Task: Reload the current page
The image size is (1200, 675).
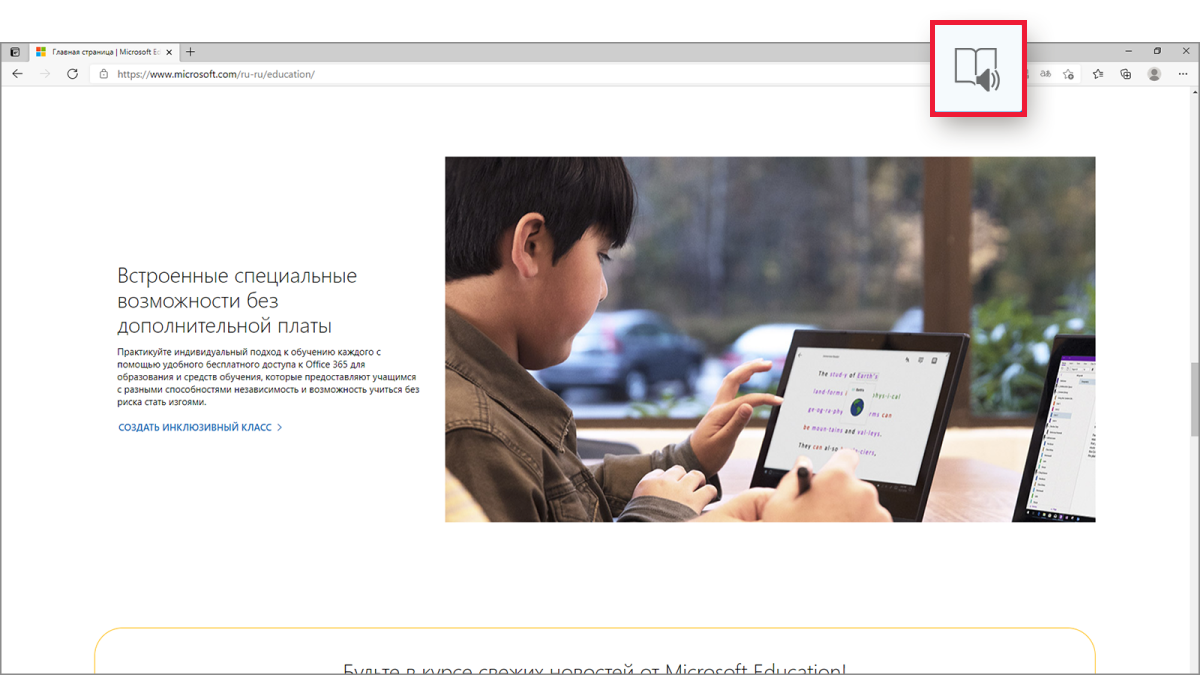Action: coord(72,74)
